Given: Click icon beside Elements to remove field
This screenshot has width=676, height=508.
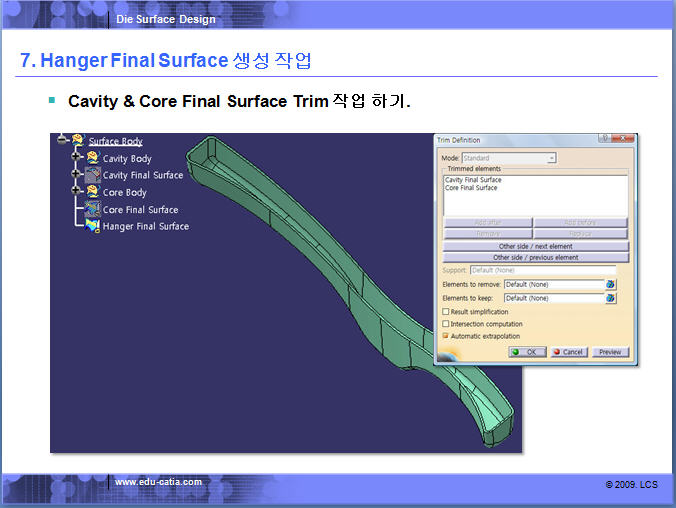Looking at the screenshot, I should pyautogui.click(x=610, y=284).
